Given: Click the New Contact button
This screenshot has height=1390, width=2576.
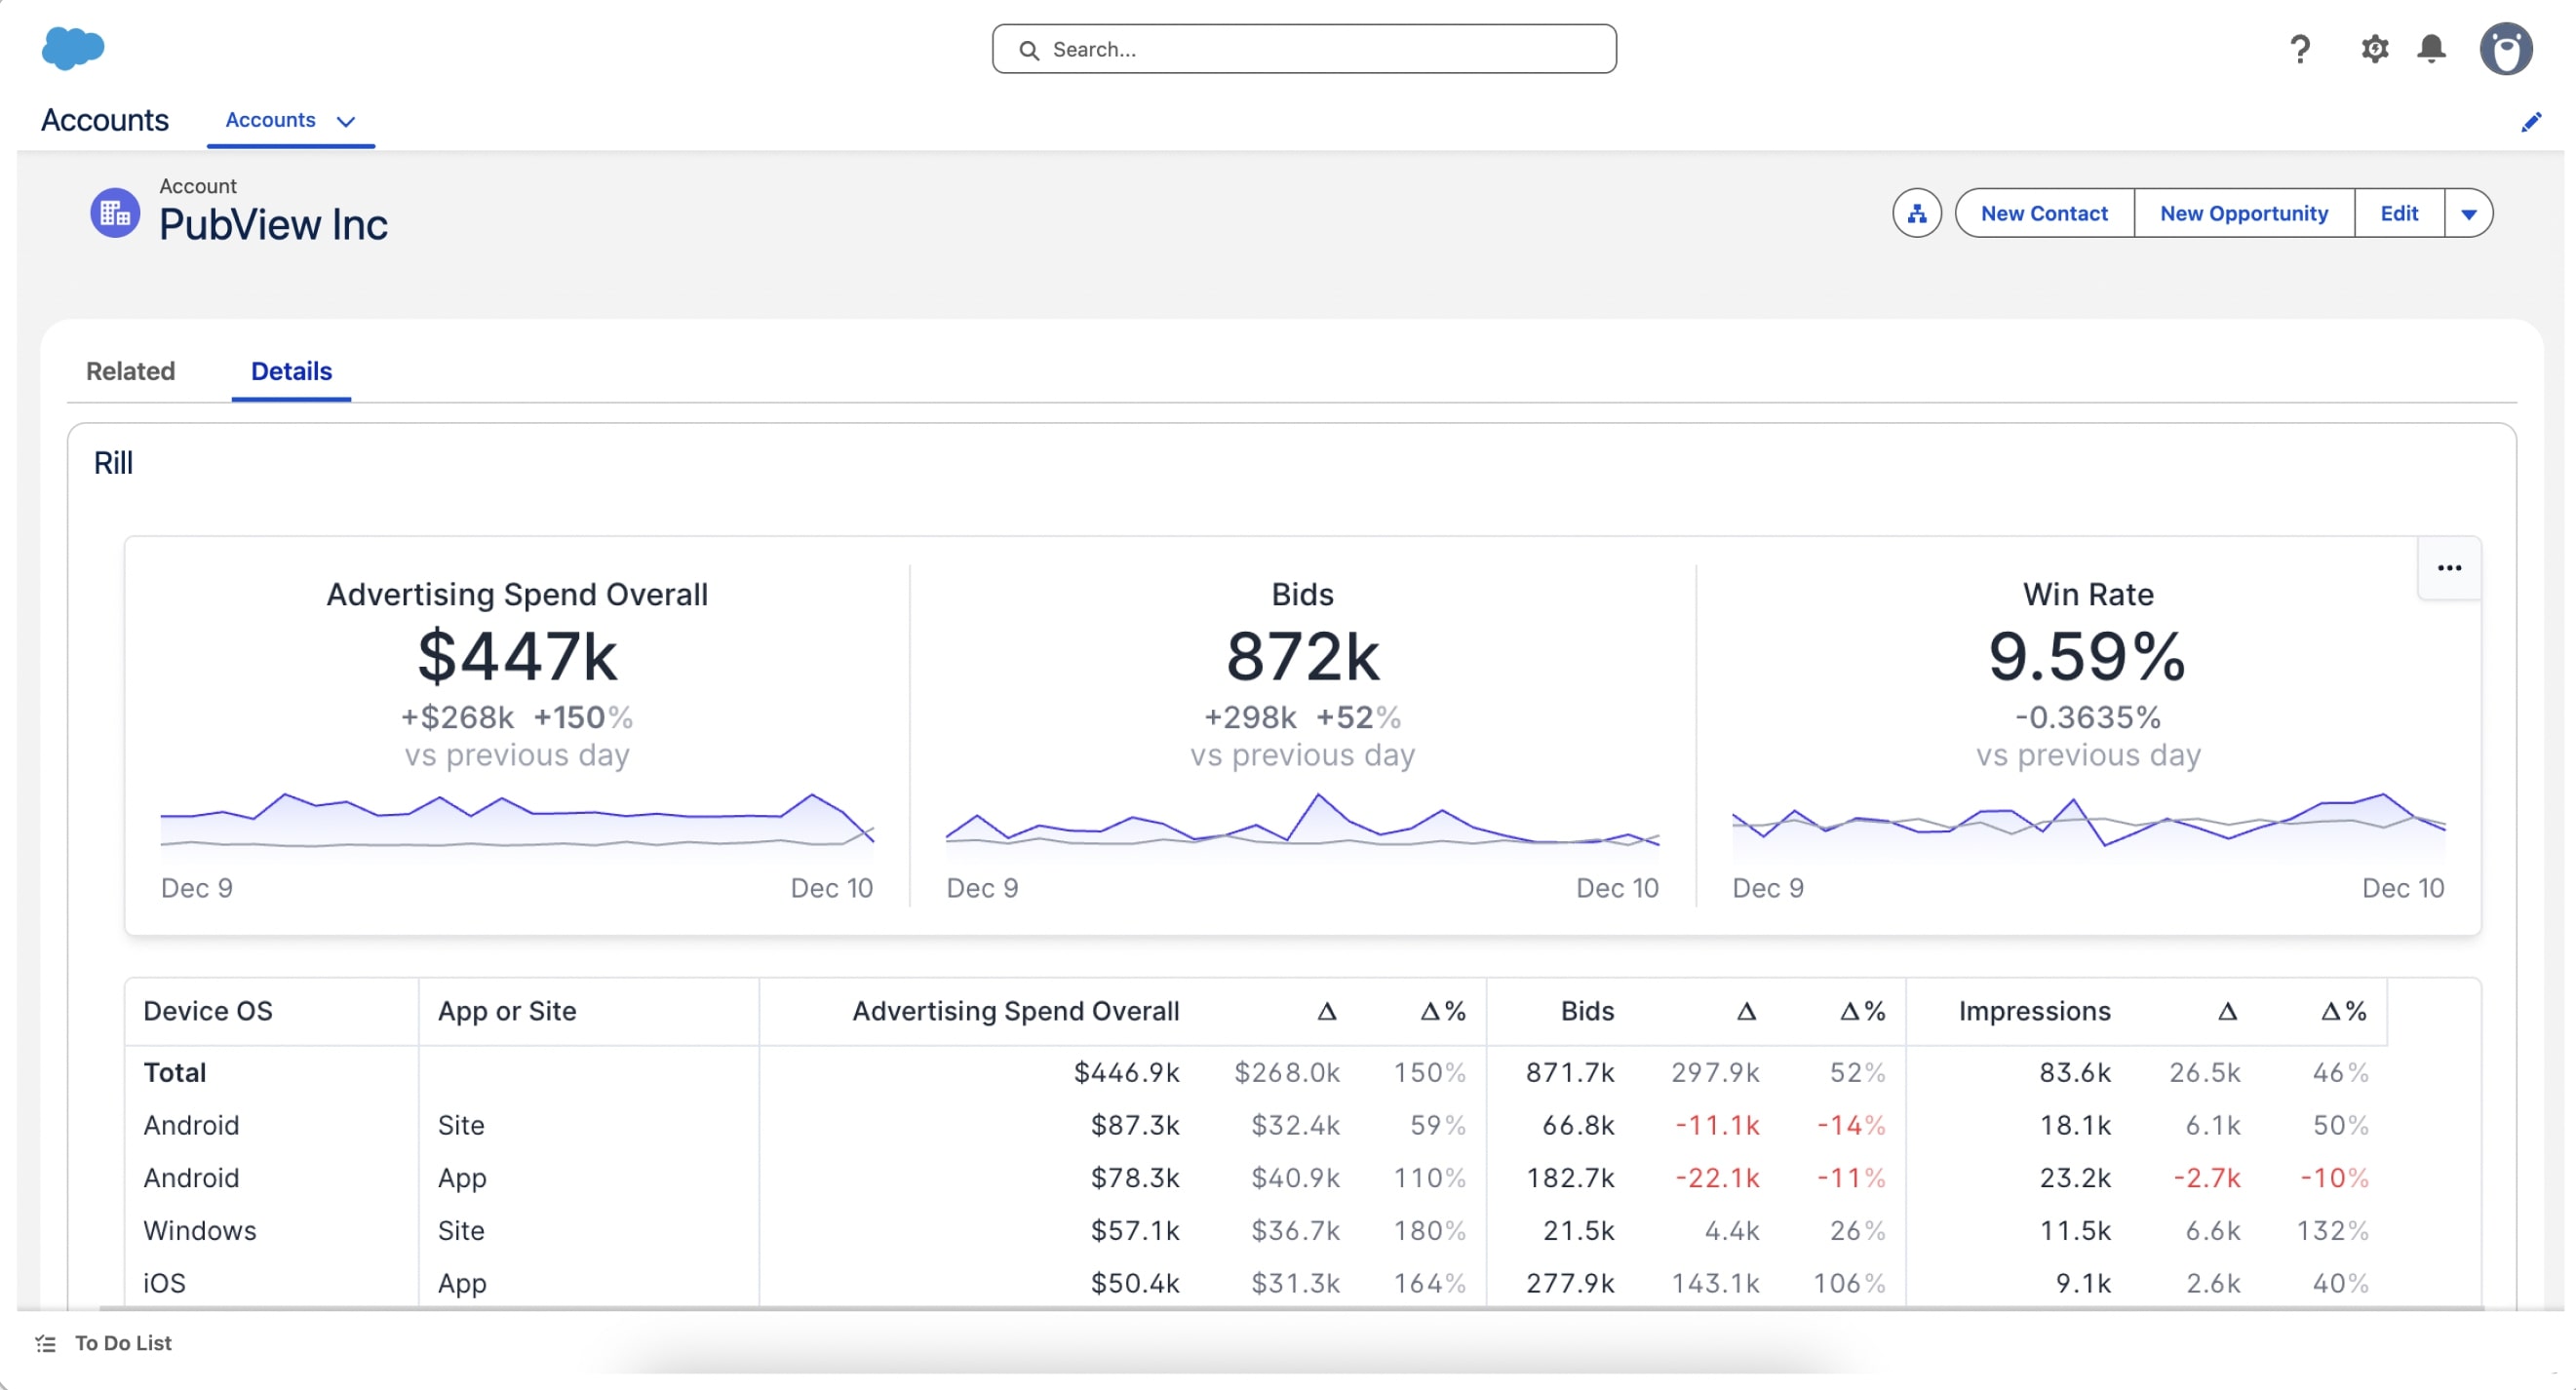Looking at the screenshot, I should pos(2043,213).
